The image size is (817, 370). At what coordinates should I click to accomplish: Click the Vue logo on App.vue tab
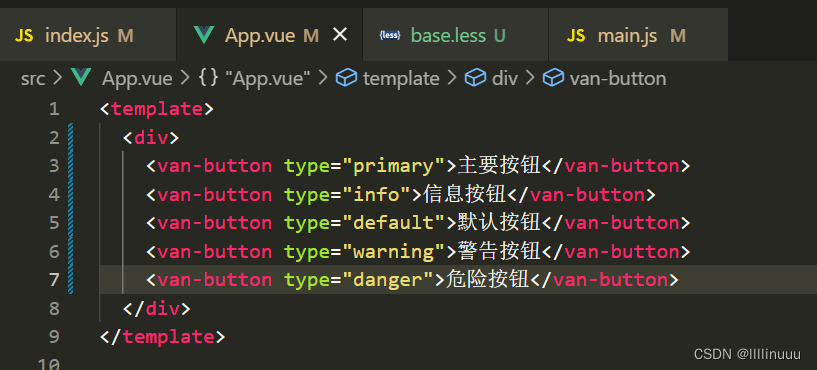[204, 35]
